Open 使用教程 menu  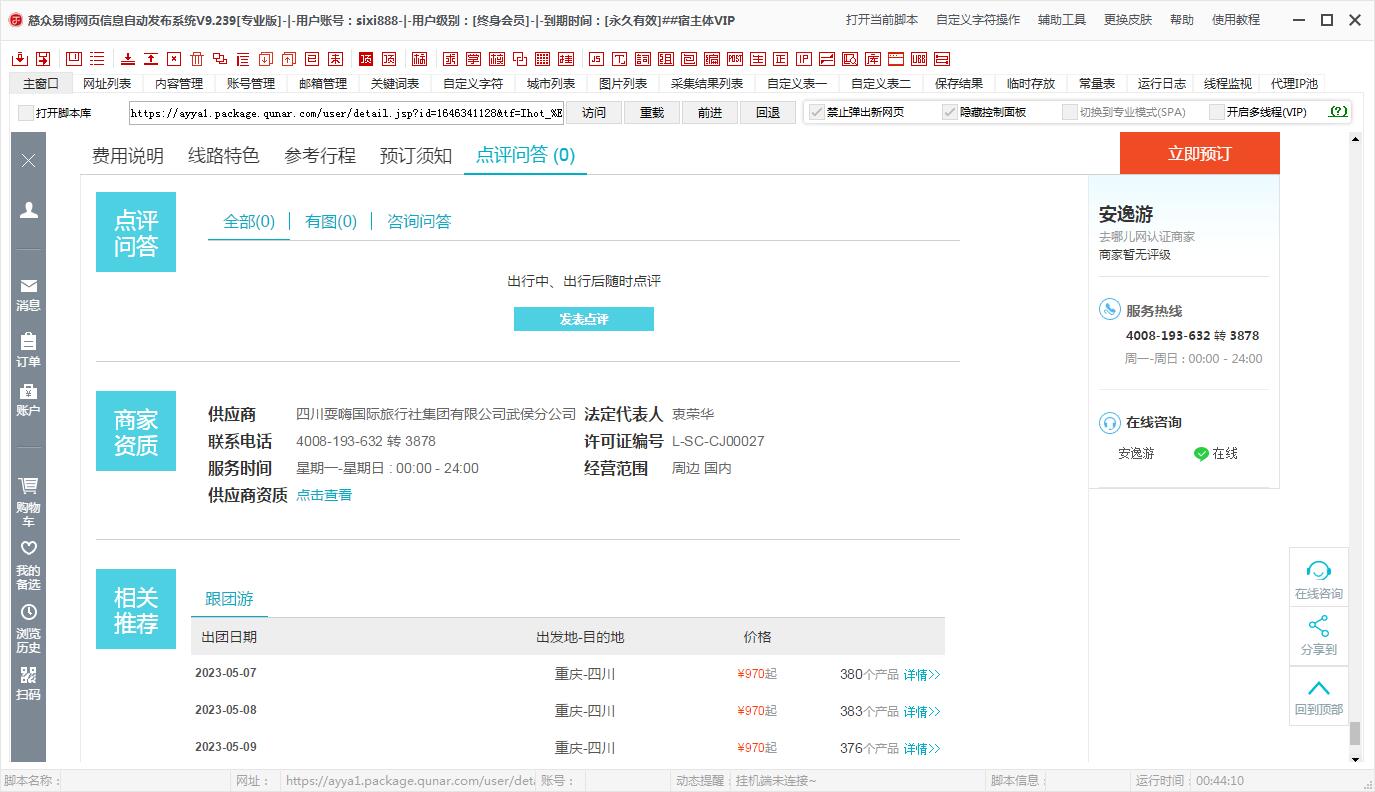point(1236,20)
